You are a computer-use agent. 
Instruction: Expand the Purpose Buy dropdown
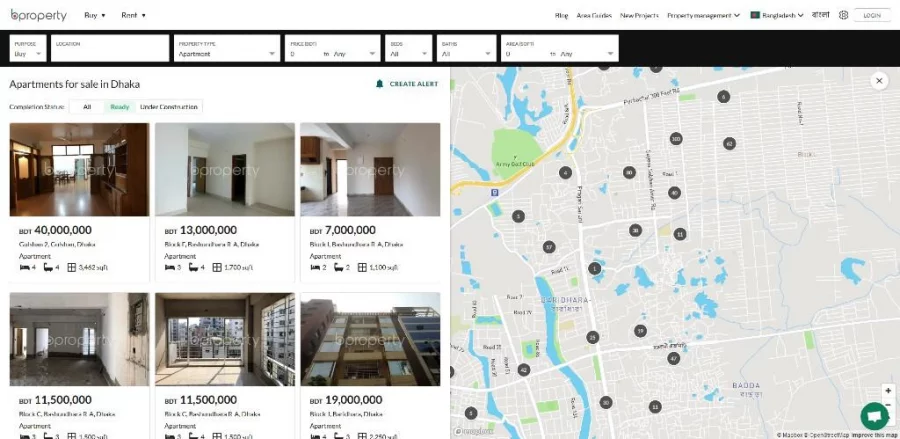coord(28,48)
